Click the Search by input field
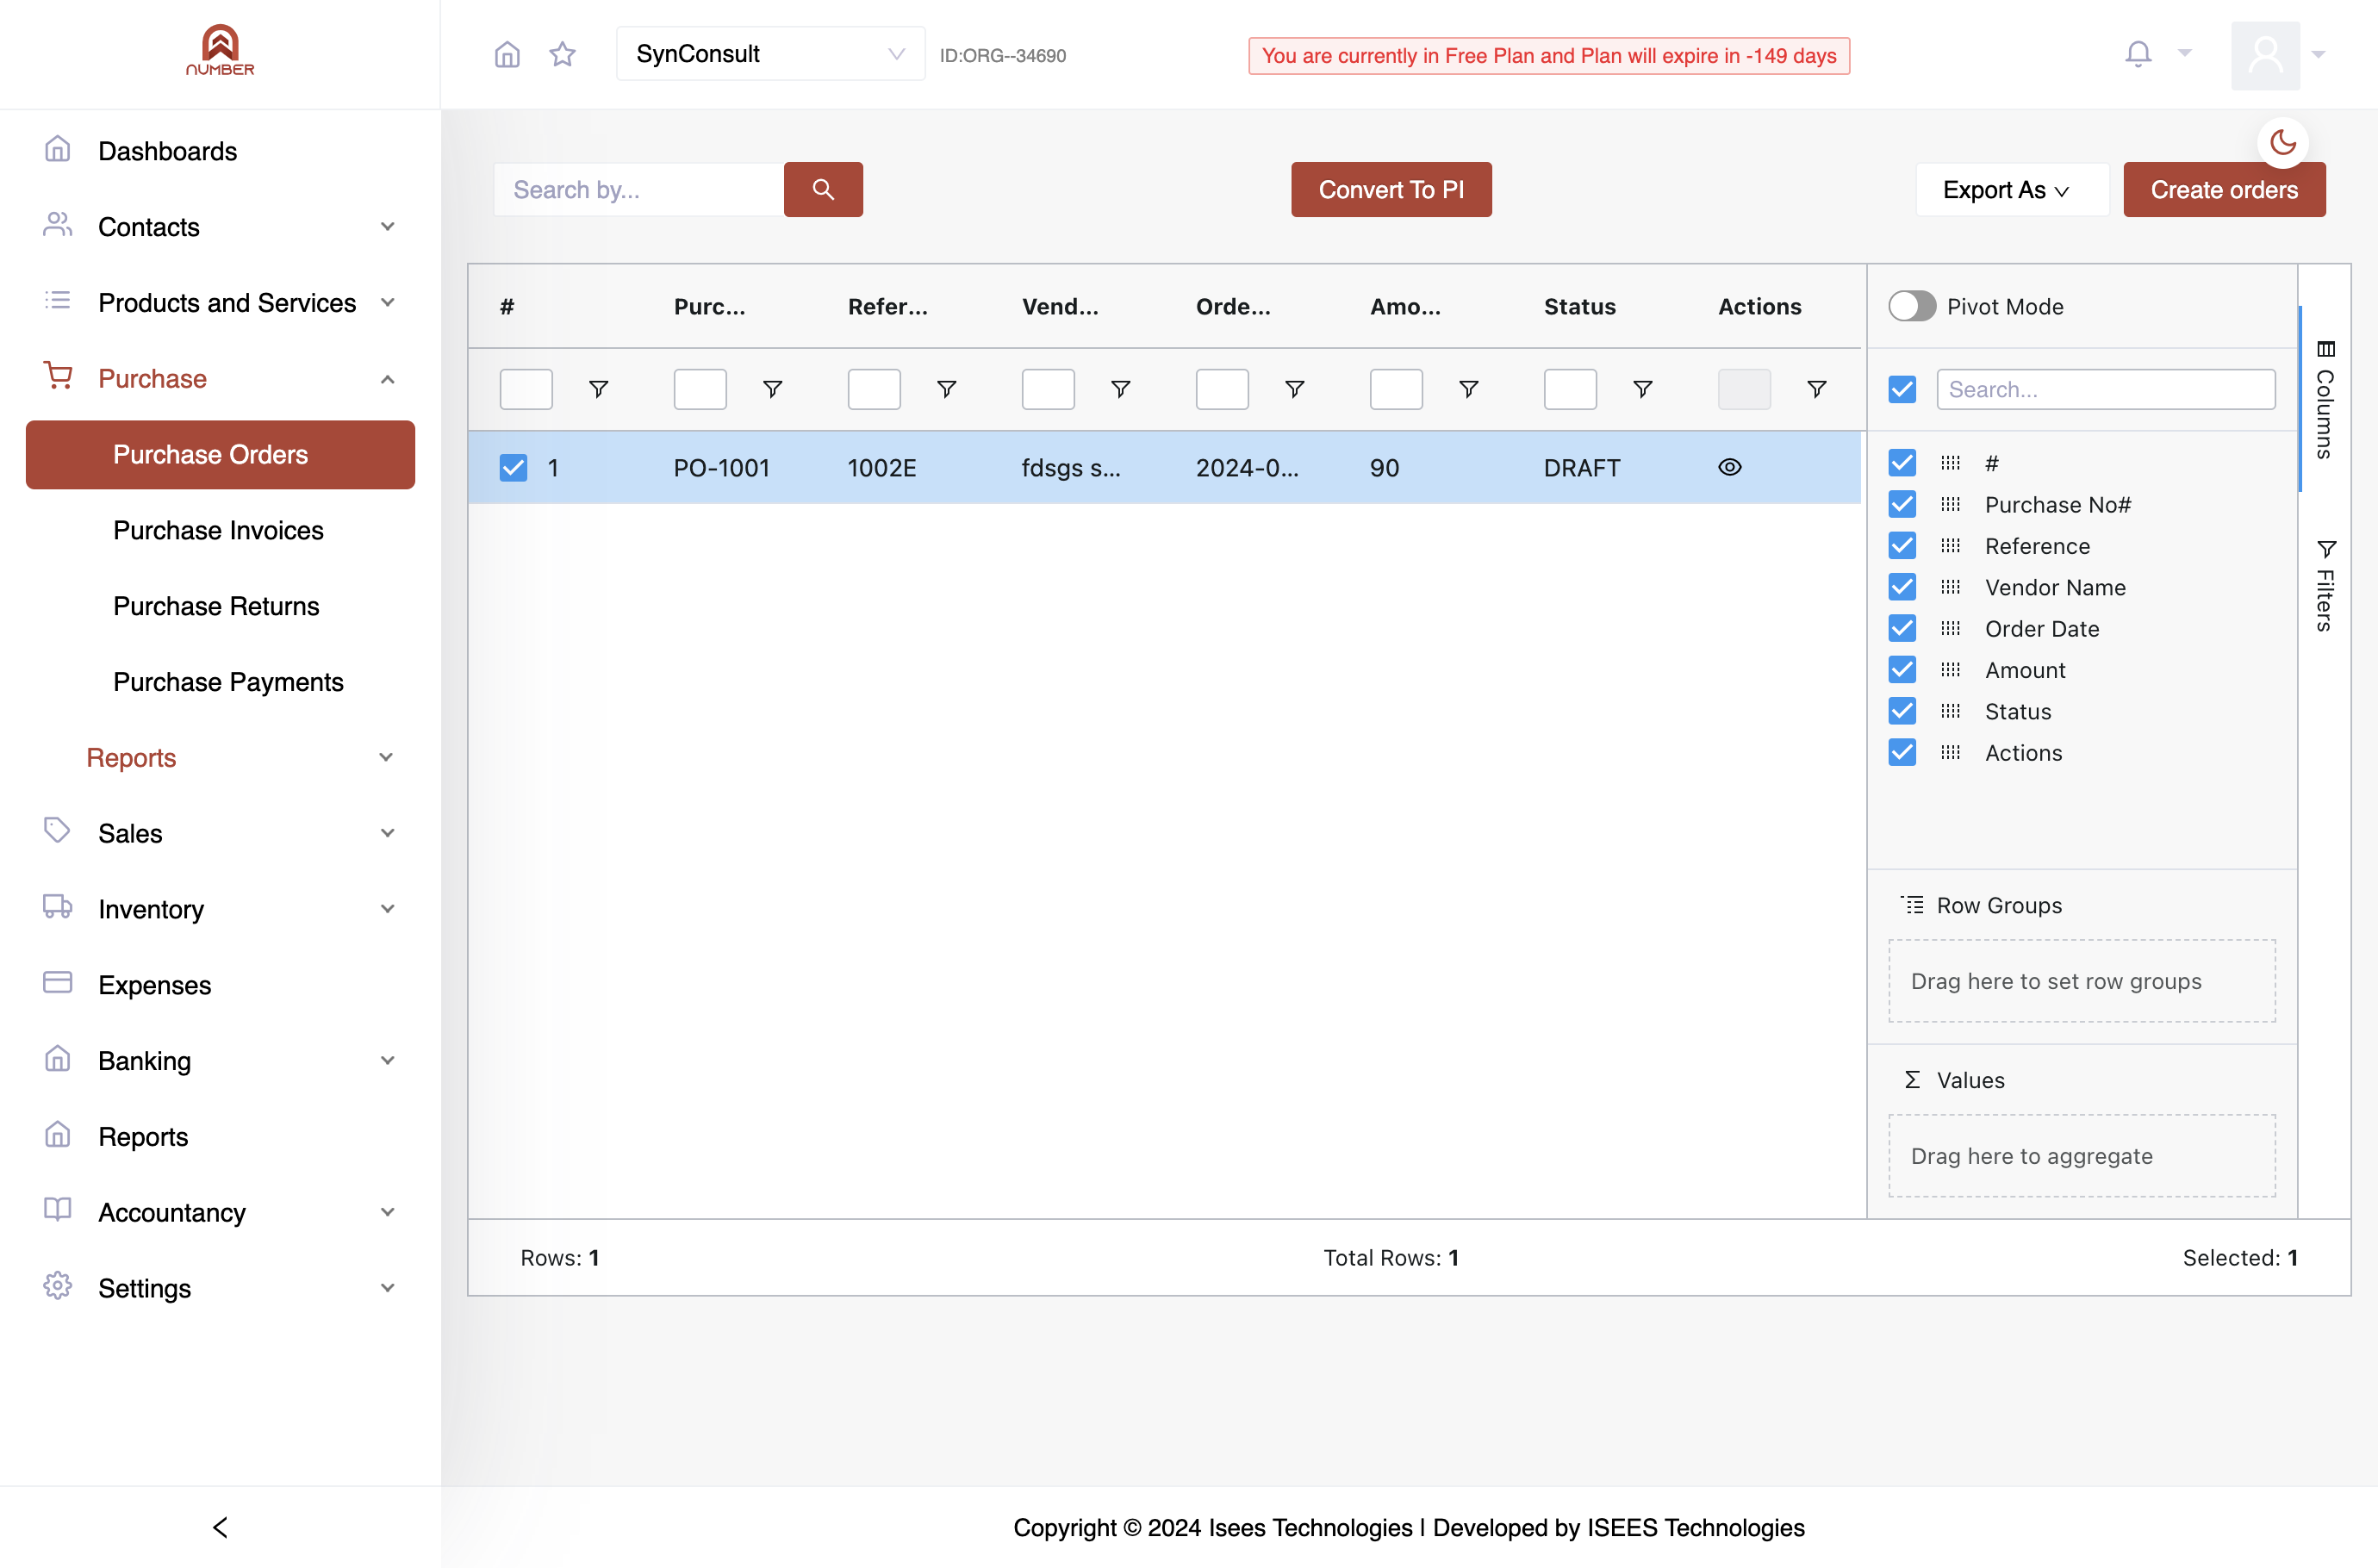 [639, 189]
